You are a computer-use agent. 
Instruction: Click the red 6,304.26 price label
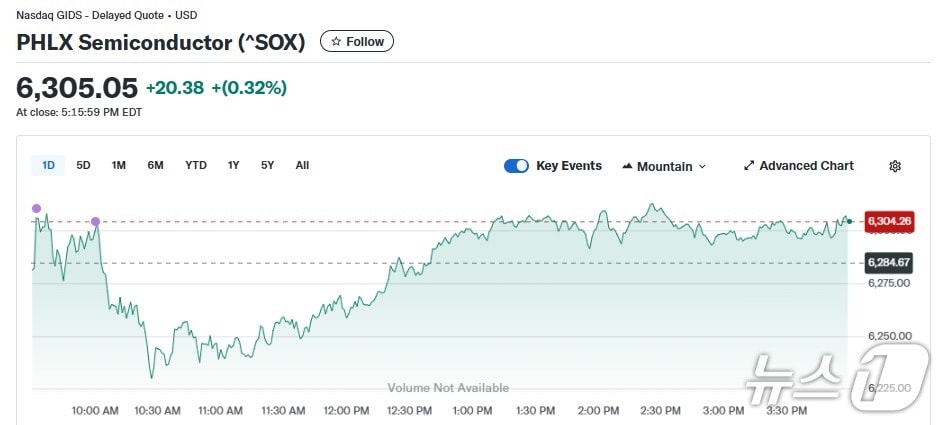tap(890, 221)
